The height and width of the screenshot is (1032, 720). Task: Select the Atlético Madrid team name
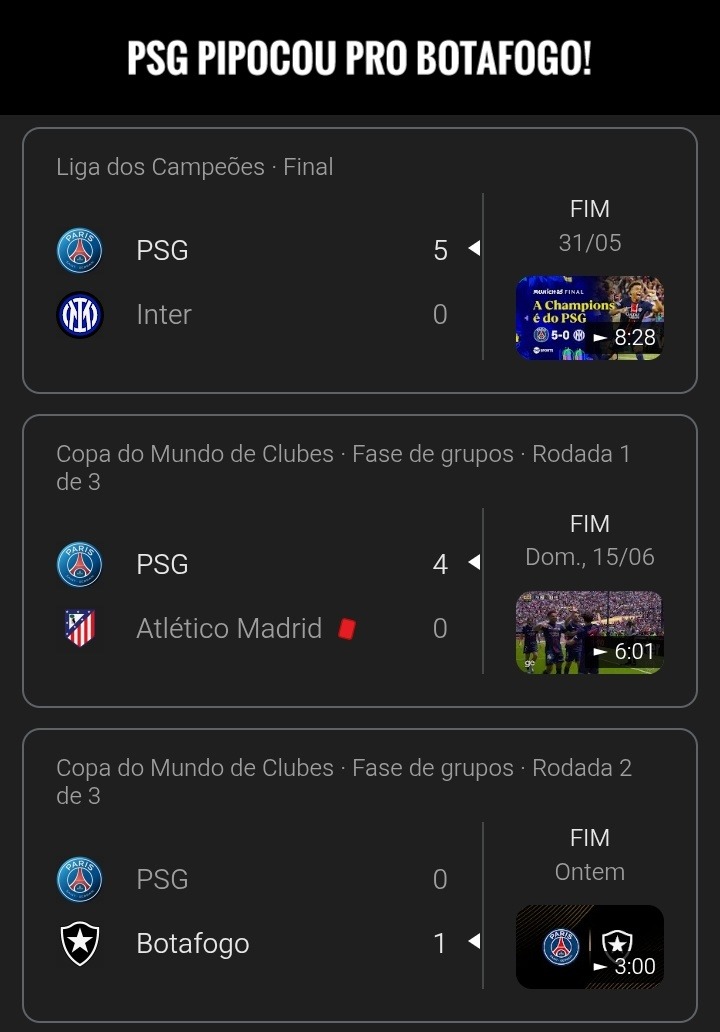(229, 629)
